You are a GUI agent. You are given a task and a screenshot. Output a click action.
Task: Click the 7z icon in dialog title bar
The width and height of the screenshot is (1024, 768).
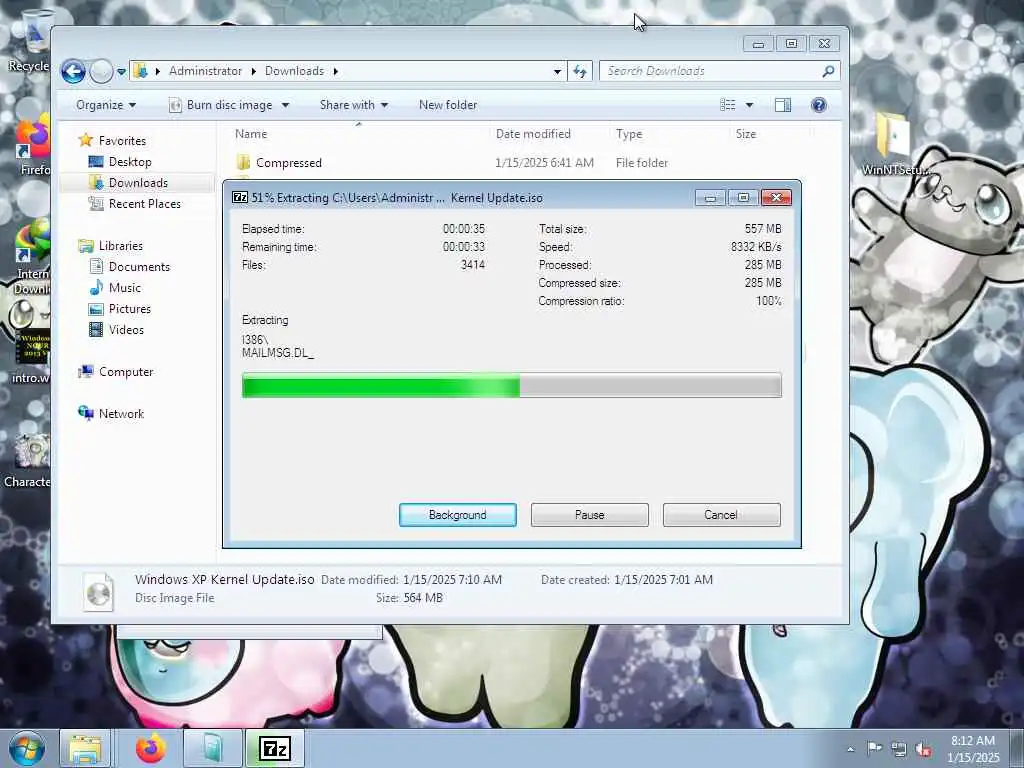pos(240,197)
